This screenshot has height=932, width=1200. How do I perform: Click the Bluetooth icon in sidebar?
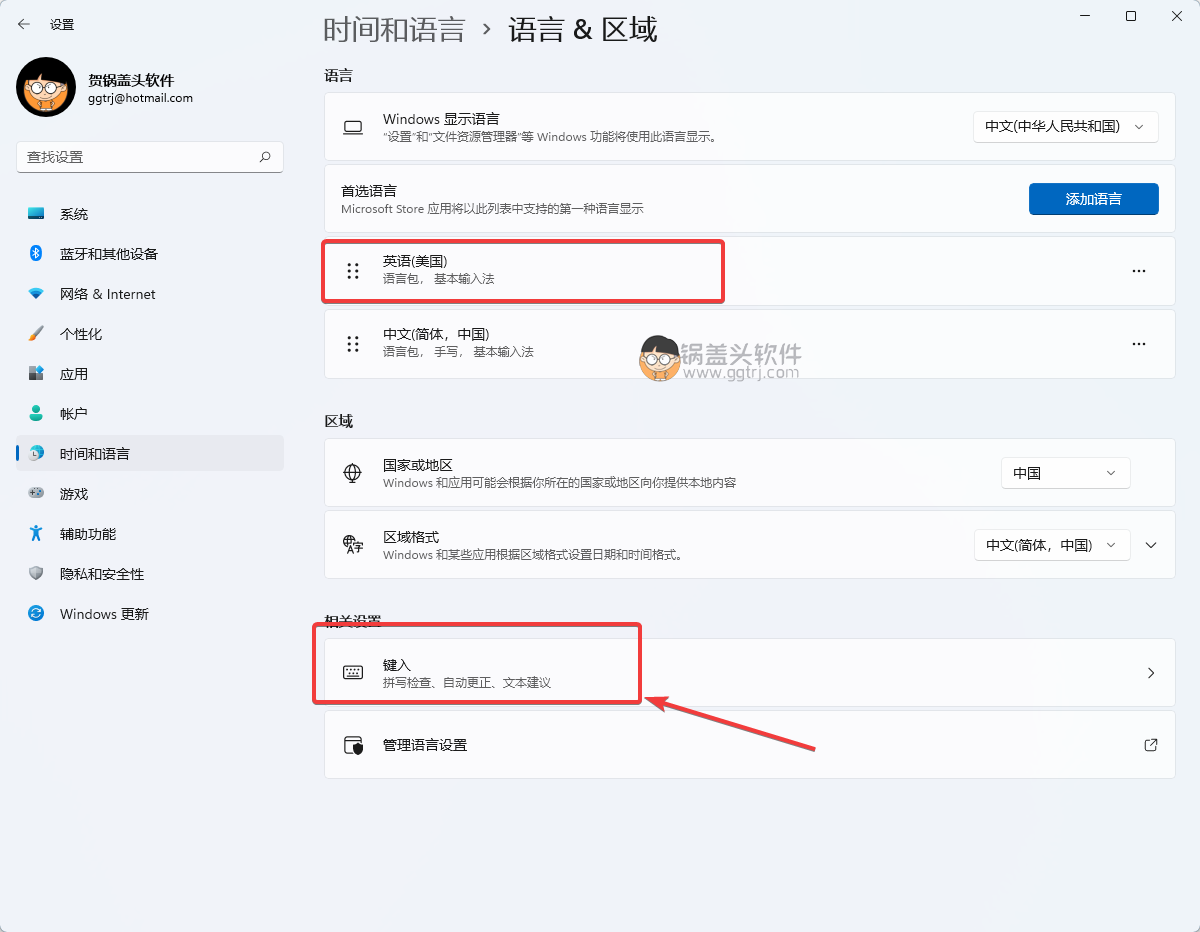pyautogui.click(x=36, y=254)
